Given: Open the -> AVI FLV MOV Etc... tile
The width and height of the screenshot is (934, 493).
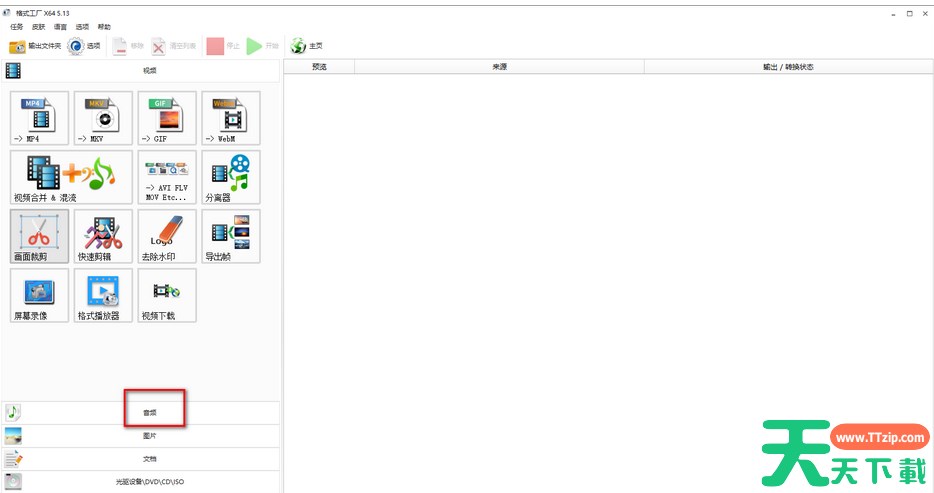Looking at the screenshot, I should (167, 177).
